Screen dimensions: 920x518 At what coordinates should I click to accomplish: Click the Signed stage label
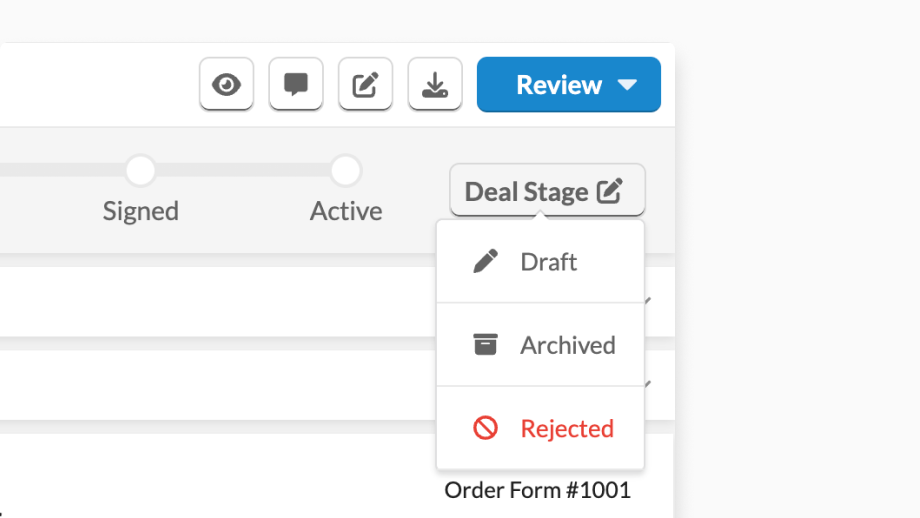click(141, 211)
